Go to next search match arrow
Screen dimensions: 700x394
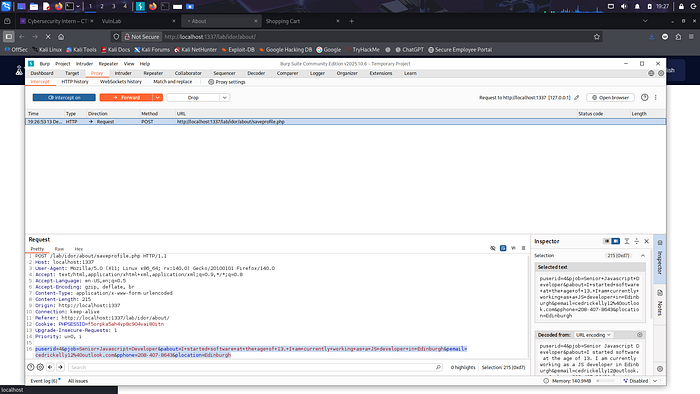pyautogui.click(x=60, y=367)
